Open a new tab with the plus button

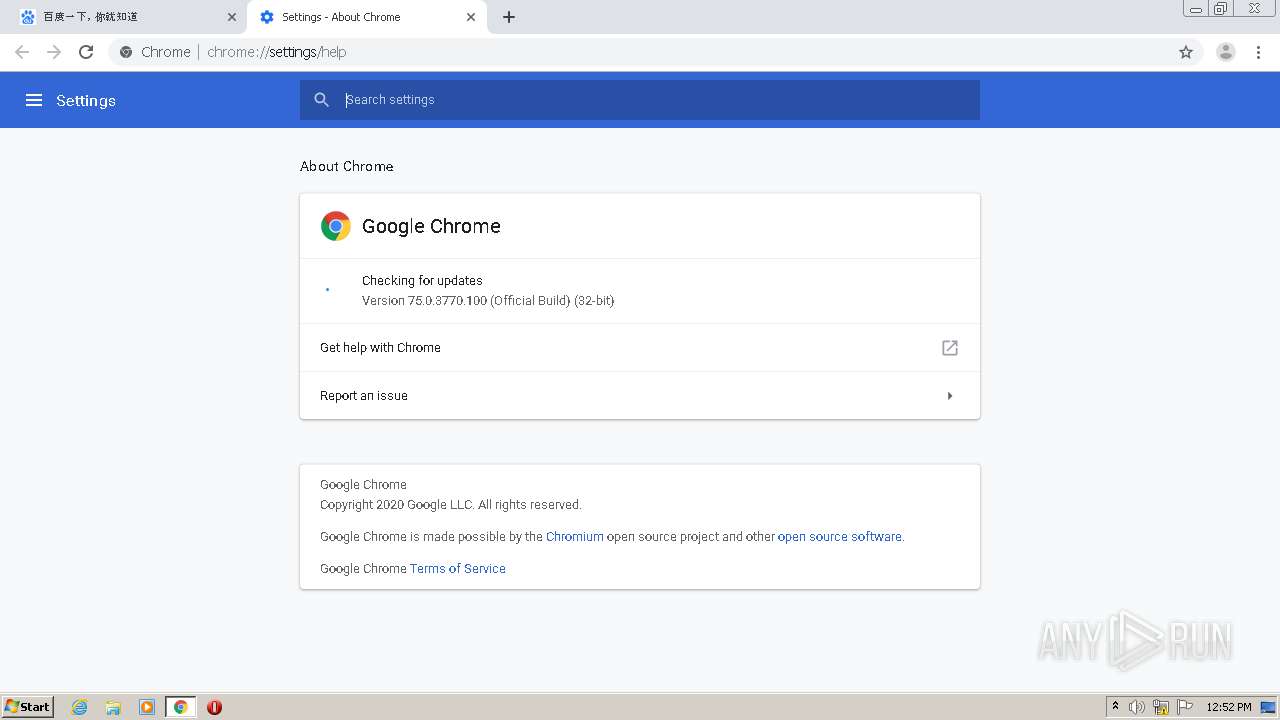509,17
